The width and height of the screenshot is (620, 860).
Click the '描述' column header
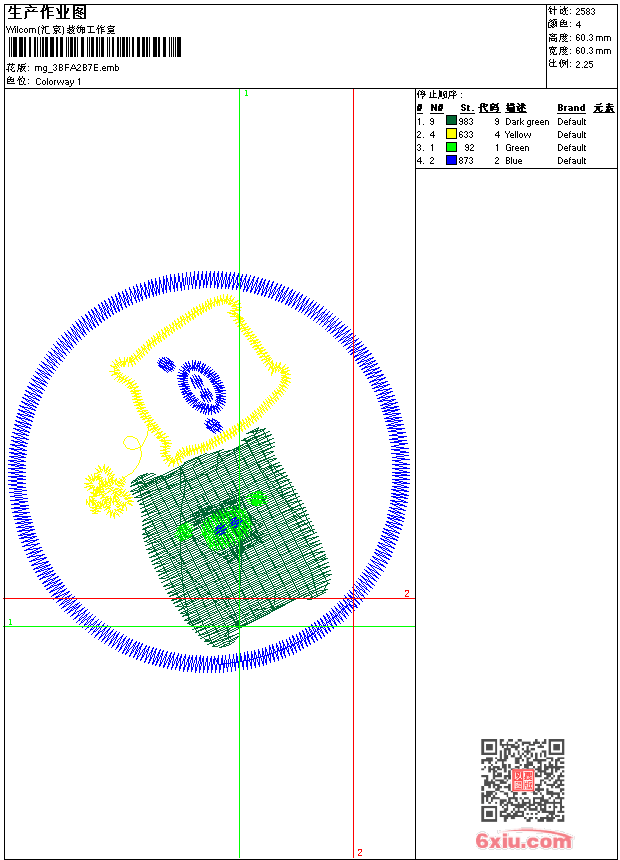point(516,108)
